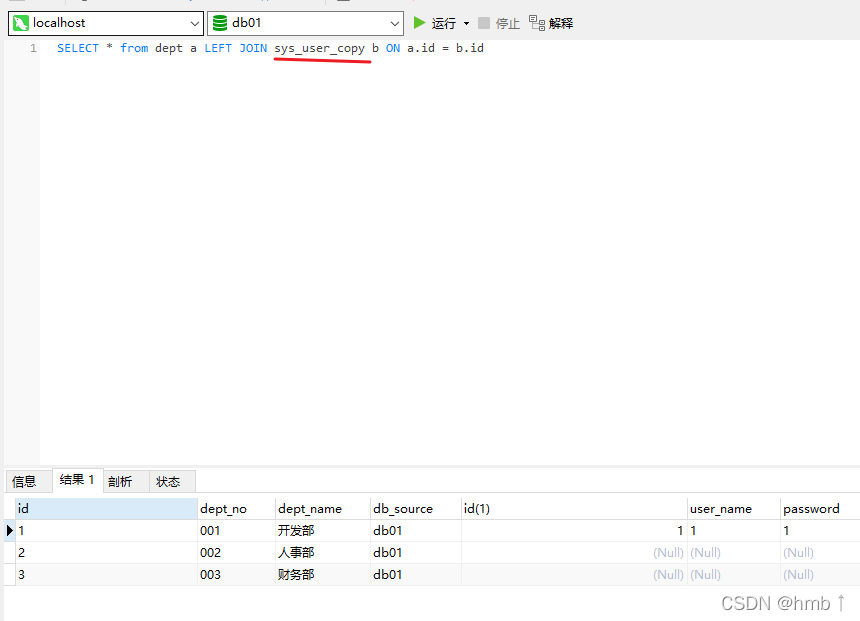Image resolution: width=860 pixels, height=621 pixels.
Task: Select the dept_no cell 002
Action: click(236, 552)
